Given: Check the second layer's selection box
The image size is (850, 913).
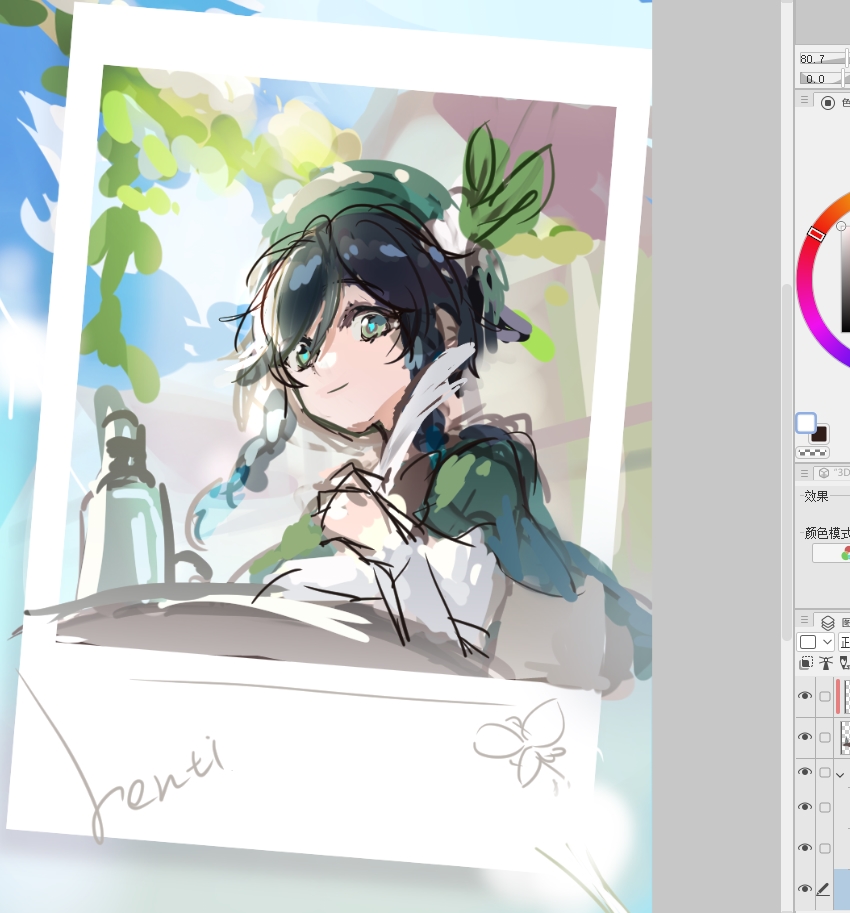Looking at the screenshot, I should (825, 737).
